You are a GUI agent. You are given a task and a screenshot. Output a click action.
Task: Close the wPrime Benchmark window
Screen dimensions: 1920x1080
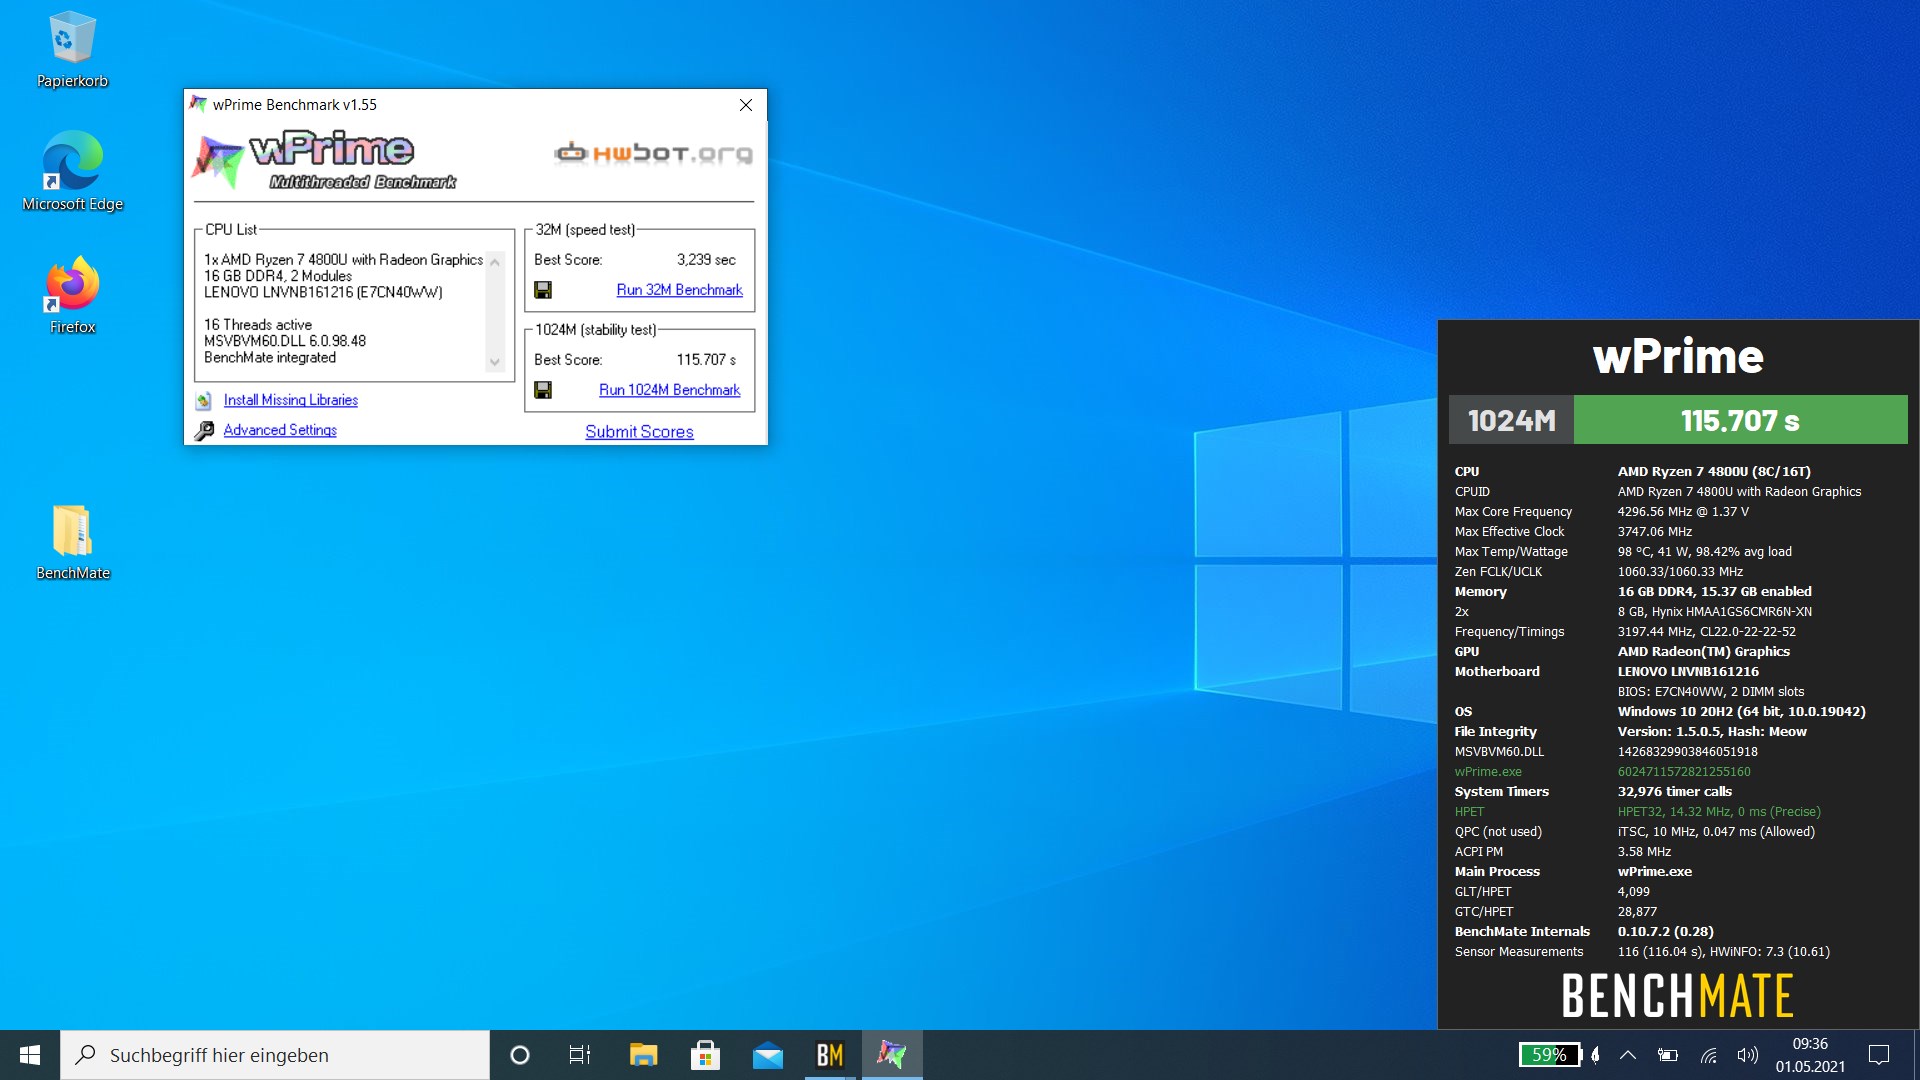(x=746, y=105)
